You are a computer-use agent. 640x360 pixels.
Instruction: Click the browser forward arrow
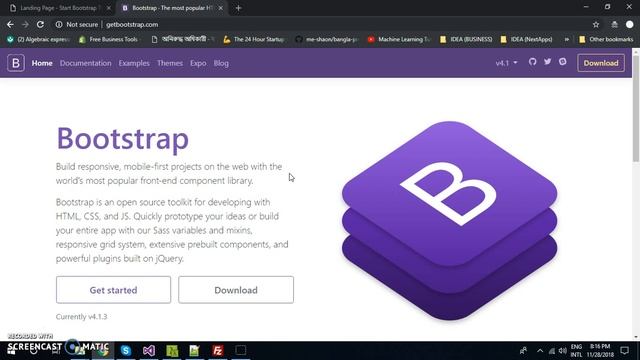pyautogui.click(x=25, y=24)
